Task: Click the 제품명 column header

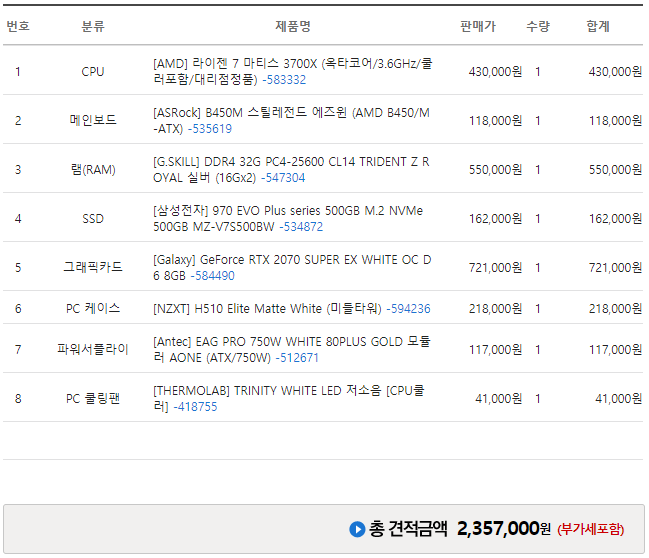Action: 293,26
